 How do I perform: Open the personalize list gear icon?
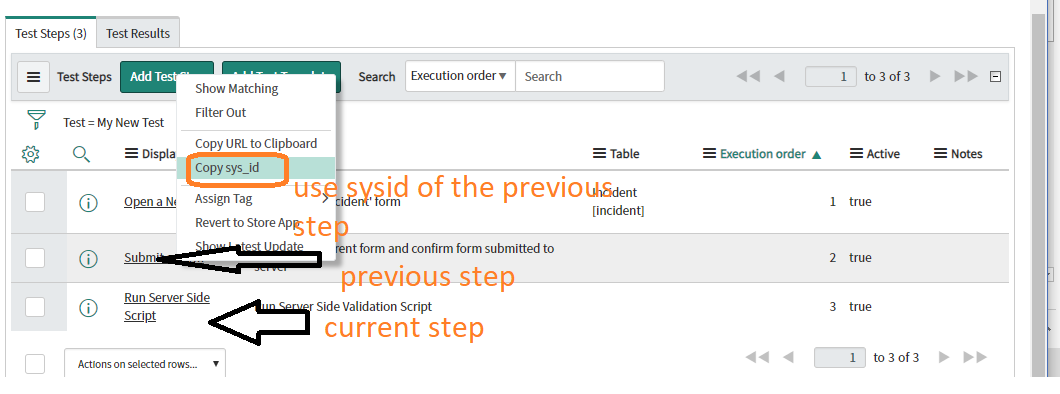(x=30, y=154)
